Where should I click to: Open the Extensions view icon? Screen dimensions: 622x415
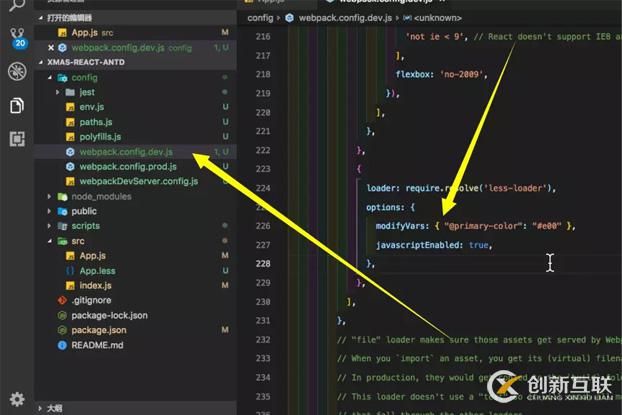click(17, 139)
